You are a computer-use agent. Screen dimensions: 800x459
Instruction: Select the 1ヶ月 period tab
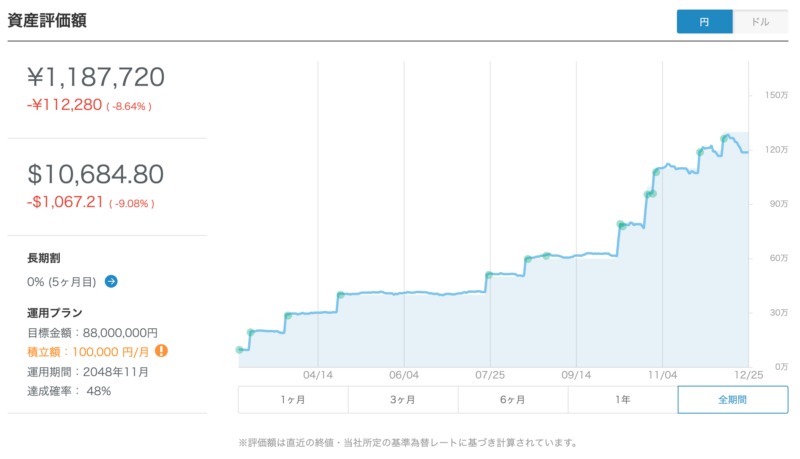pos(293,400)
